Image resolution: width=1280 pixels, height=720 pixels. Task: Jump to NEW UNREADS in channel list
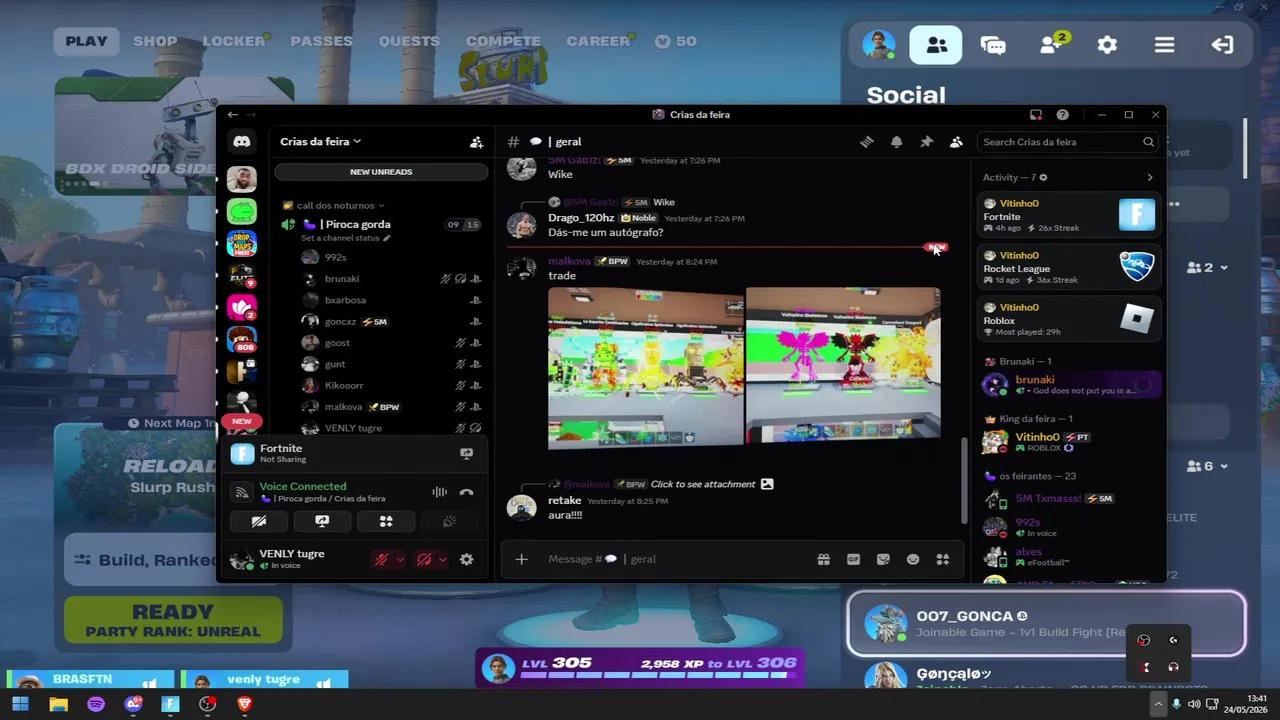[381, 172]
